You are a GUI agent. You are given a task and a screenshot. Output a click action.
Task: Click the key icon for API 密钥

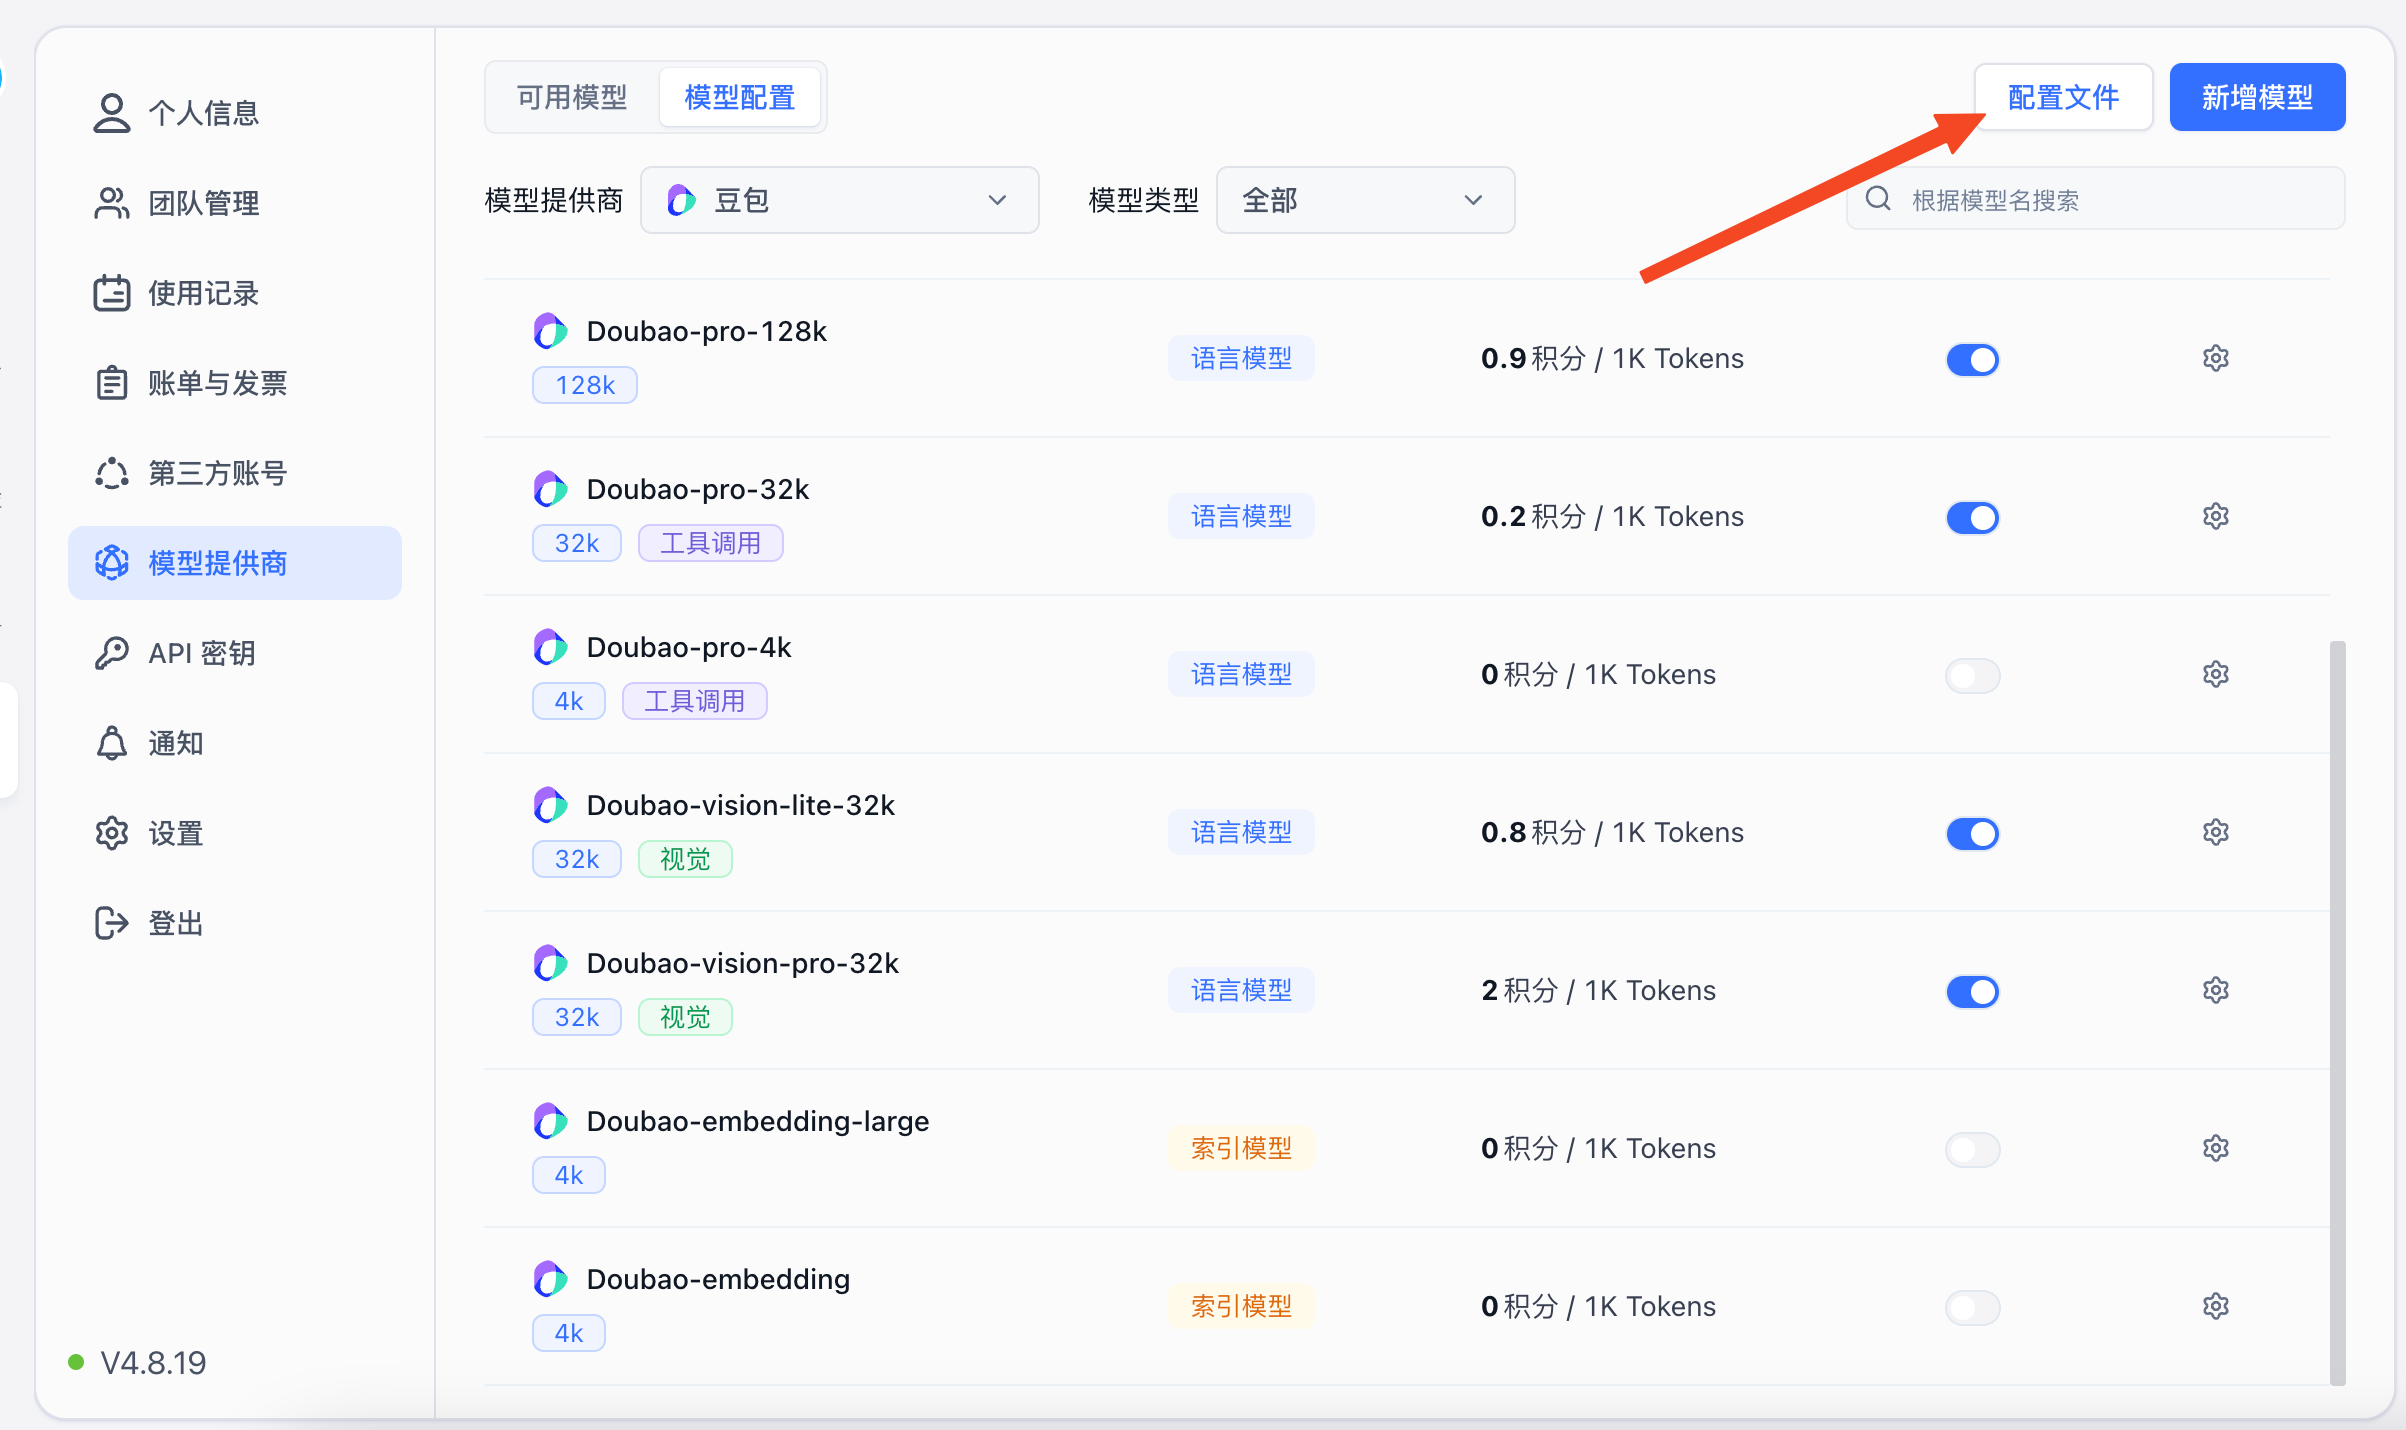pos(112,653)
